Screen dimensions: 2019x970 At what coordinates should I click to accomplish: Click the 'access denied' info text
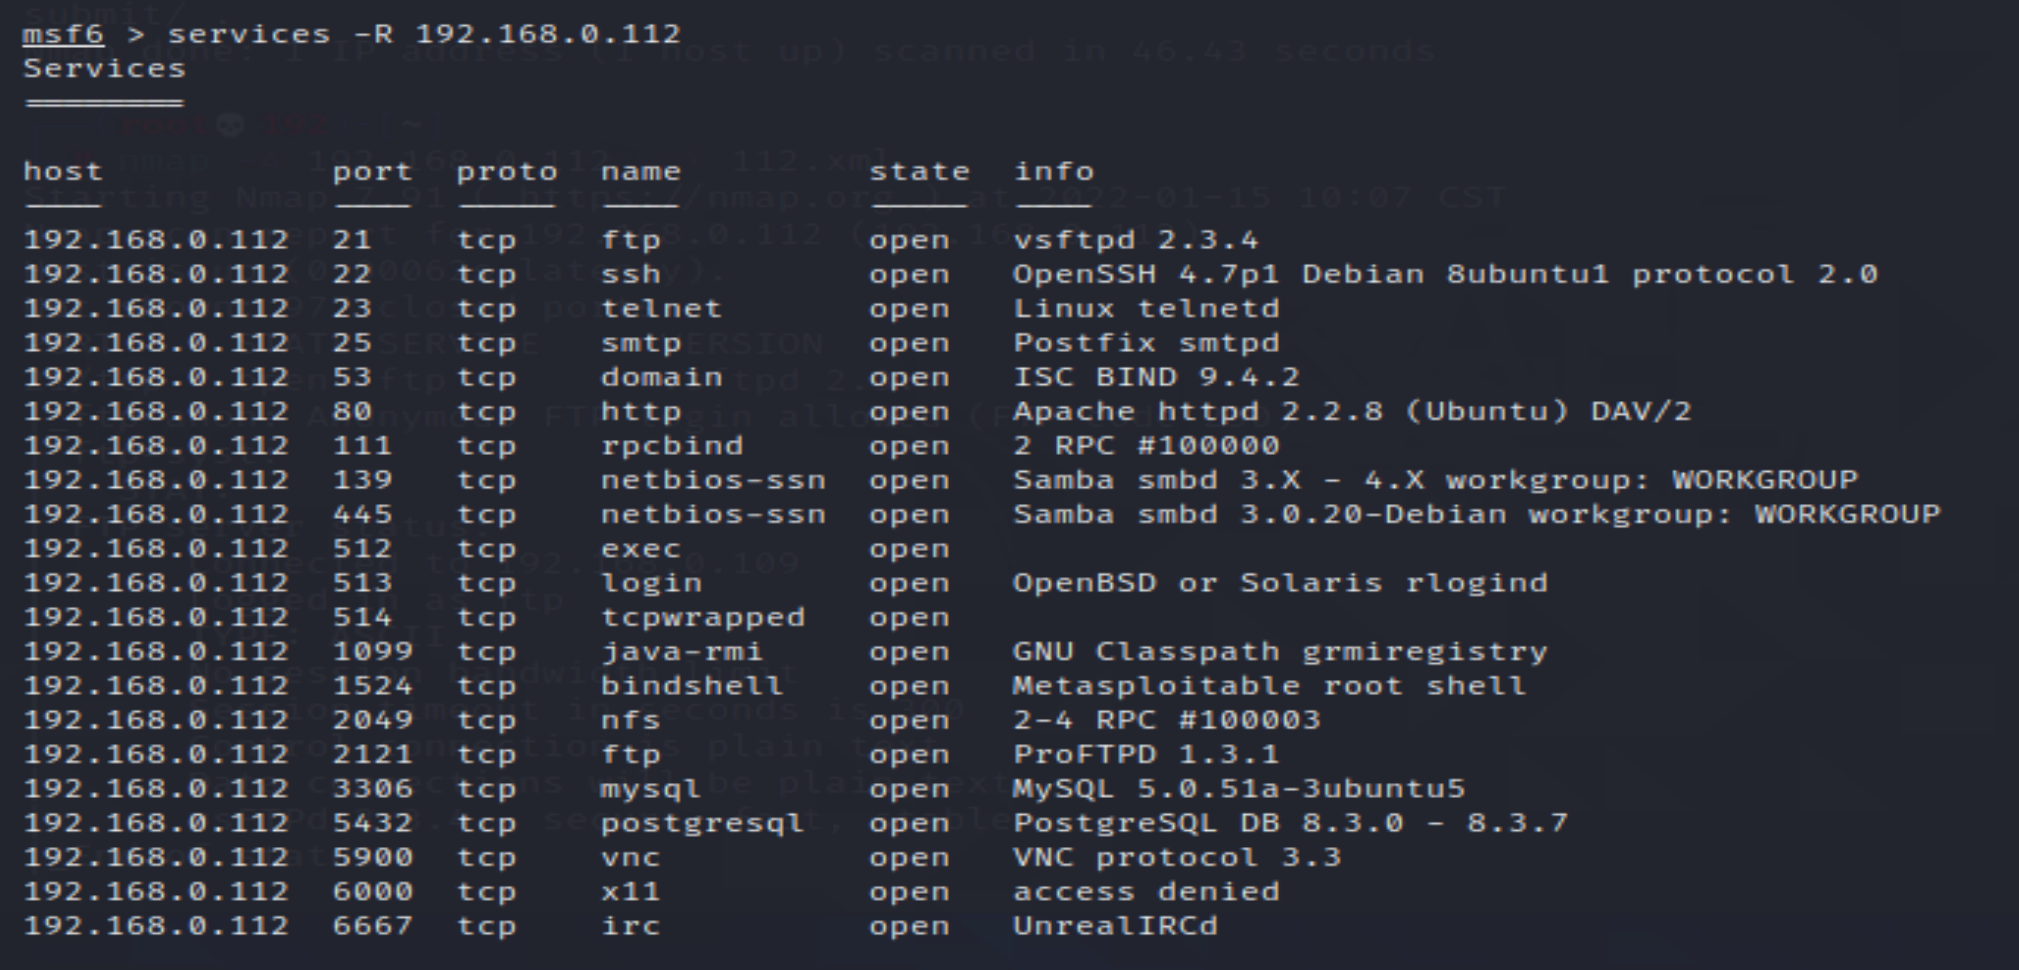1146,891
